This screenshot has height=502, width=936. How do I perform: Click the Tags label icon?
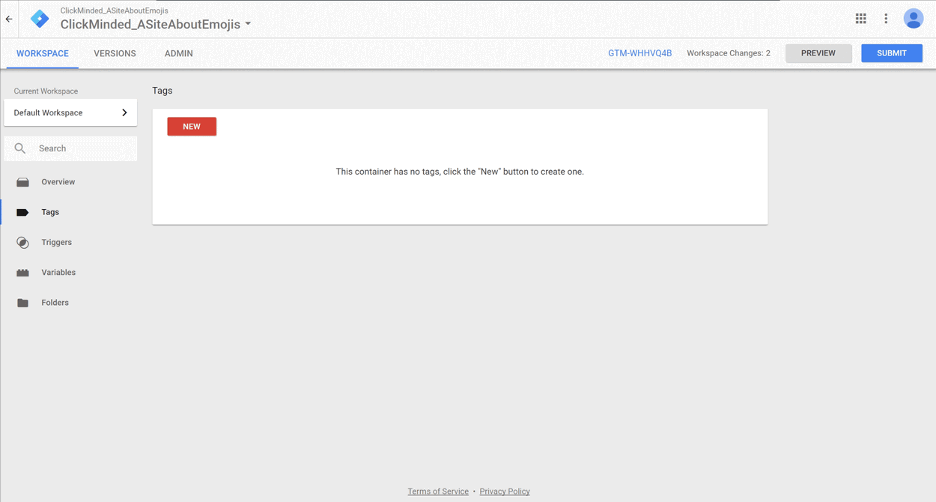[23, 212]
